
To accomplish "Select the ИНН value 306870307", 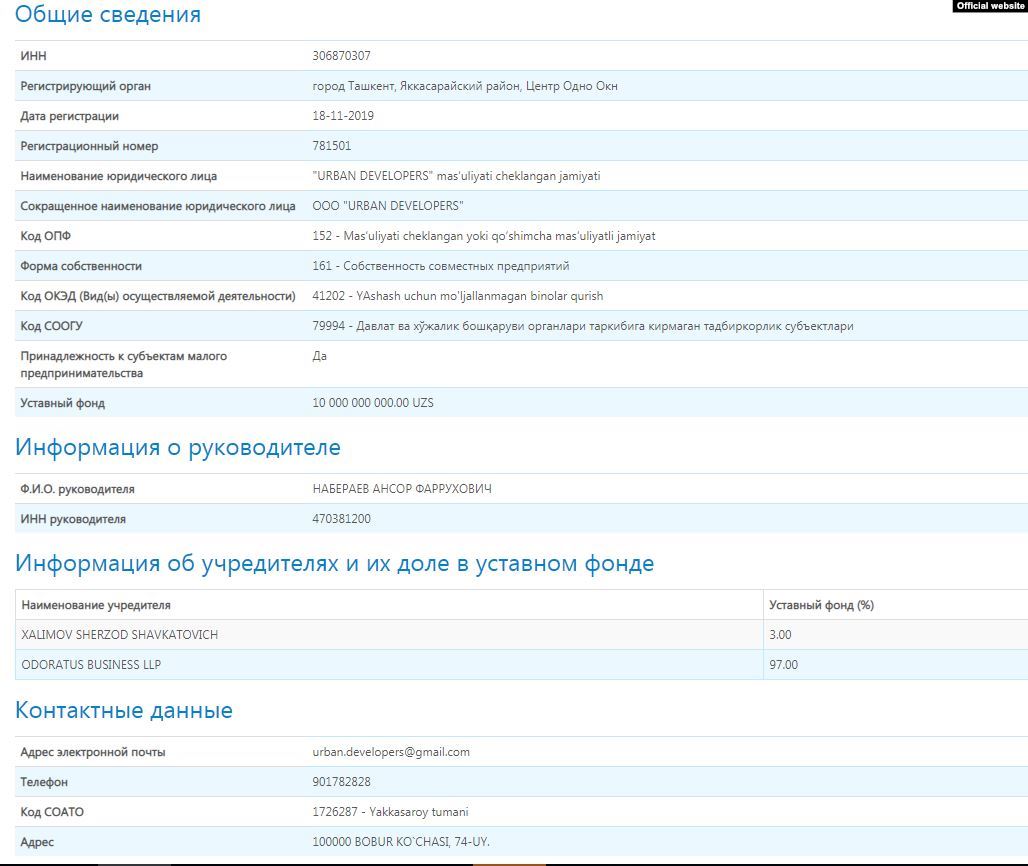I will point(341,56).
